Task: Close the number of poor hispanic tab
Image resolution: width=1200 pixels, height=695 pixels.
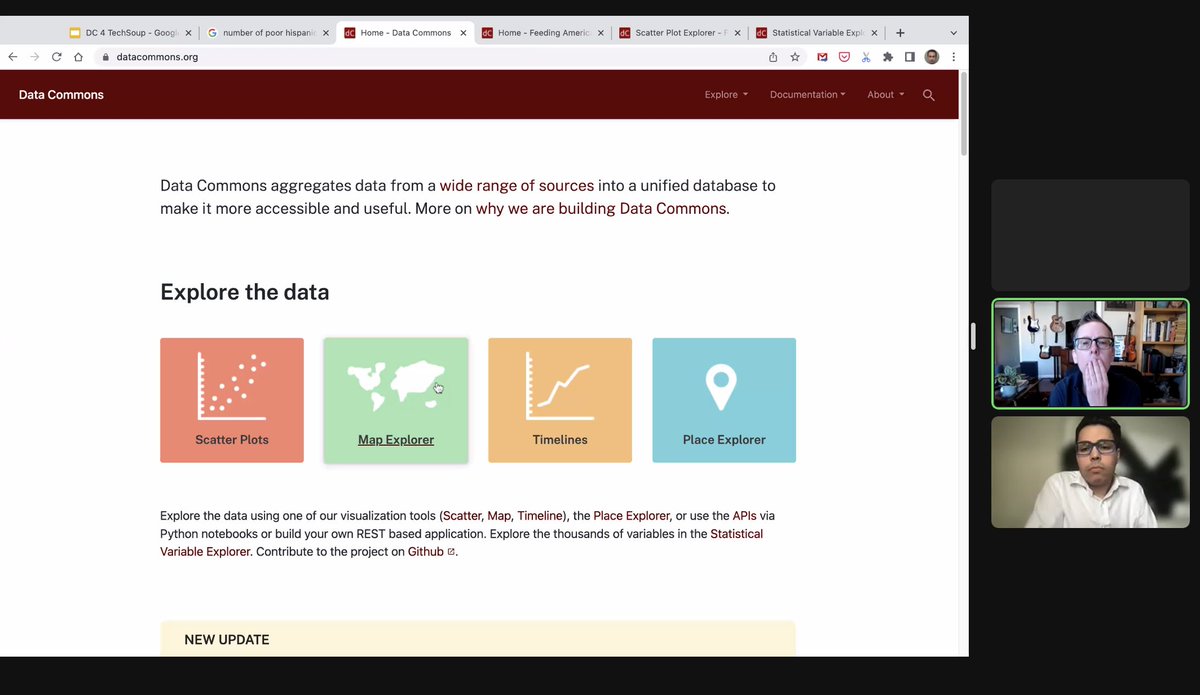Action: [x=325, y=33]
